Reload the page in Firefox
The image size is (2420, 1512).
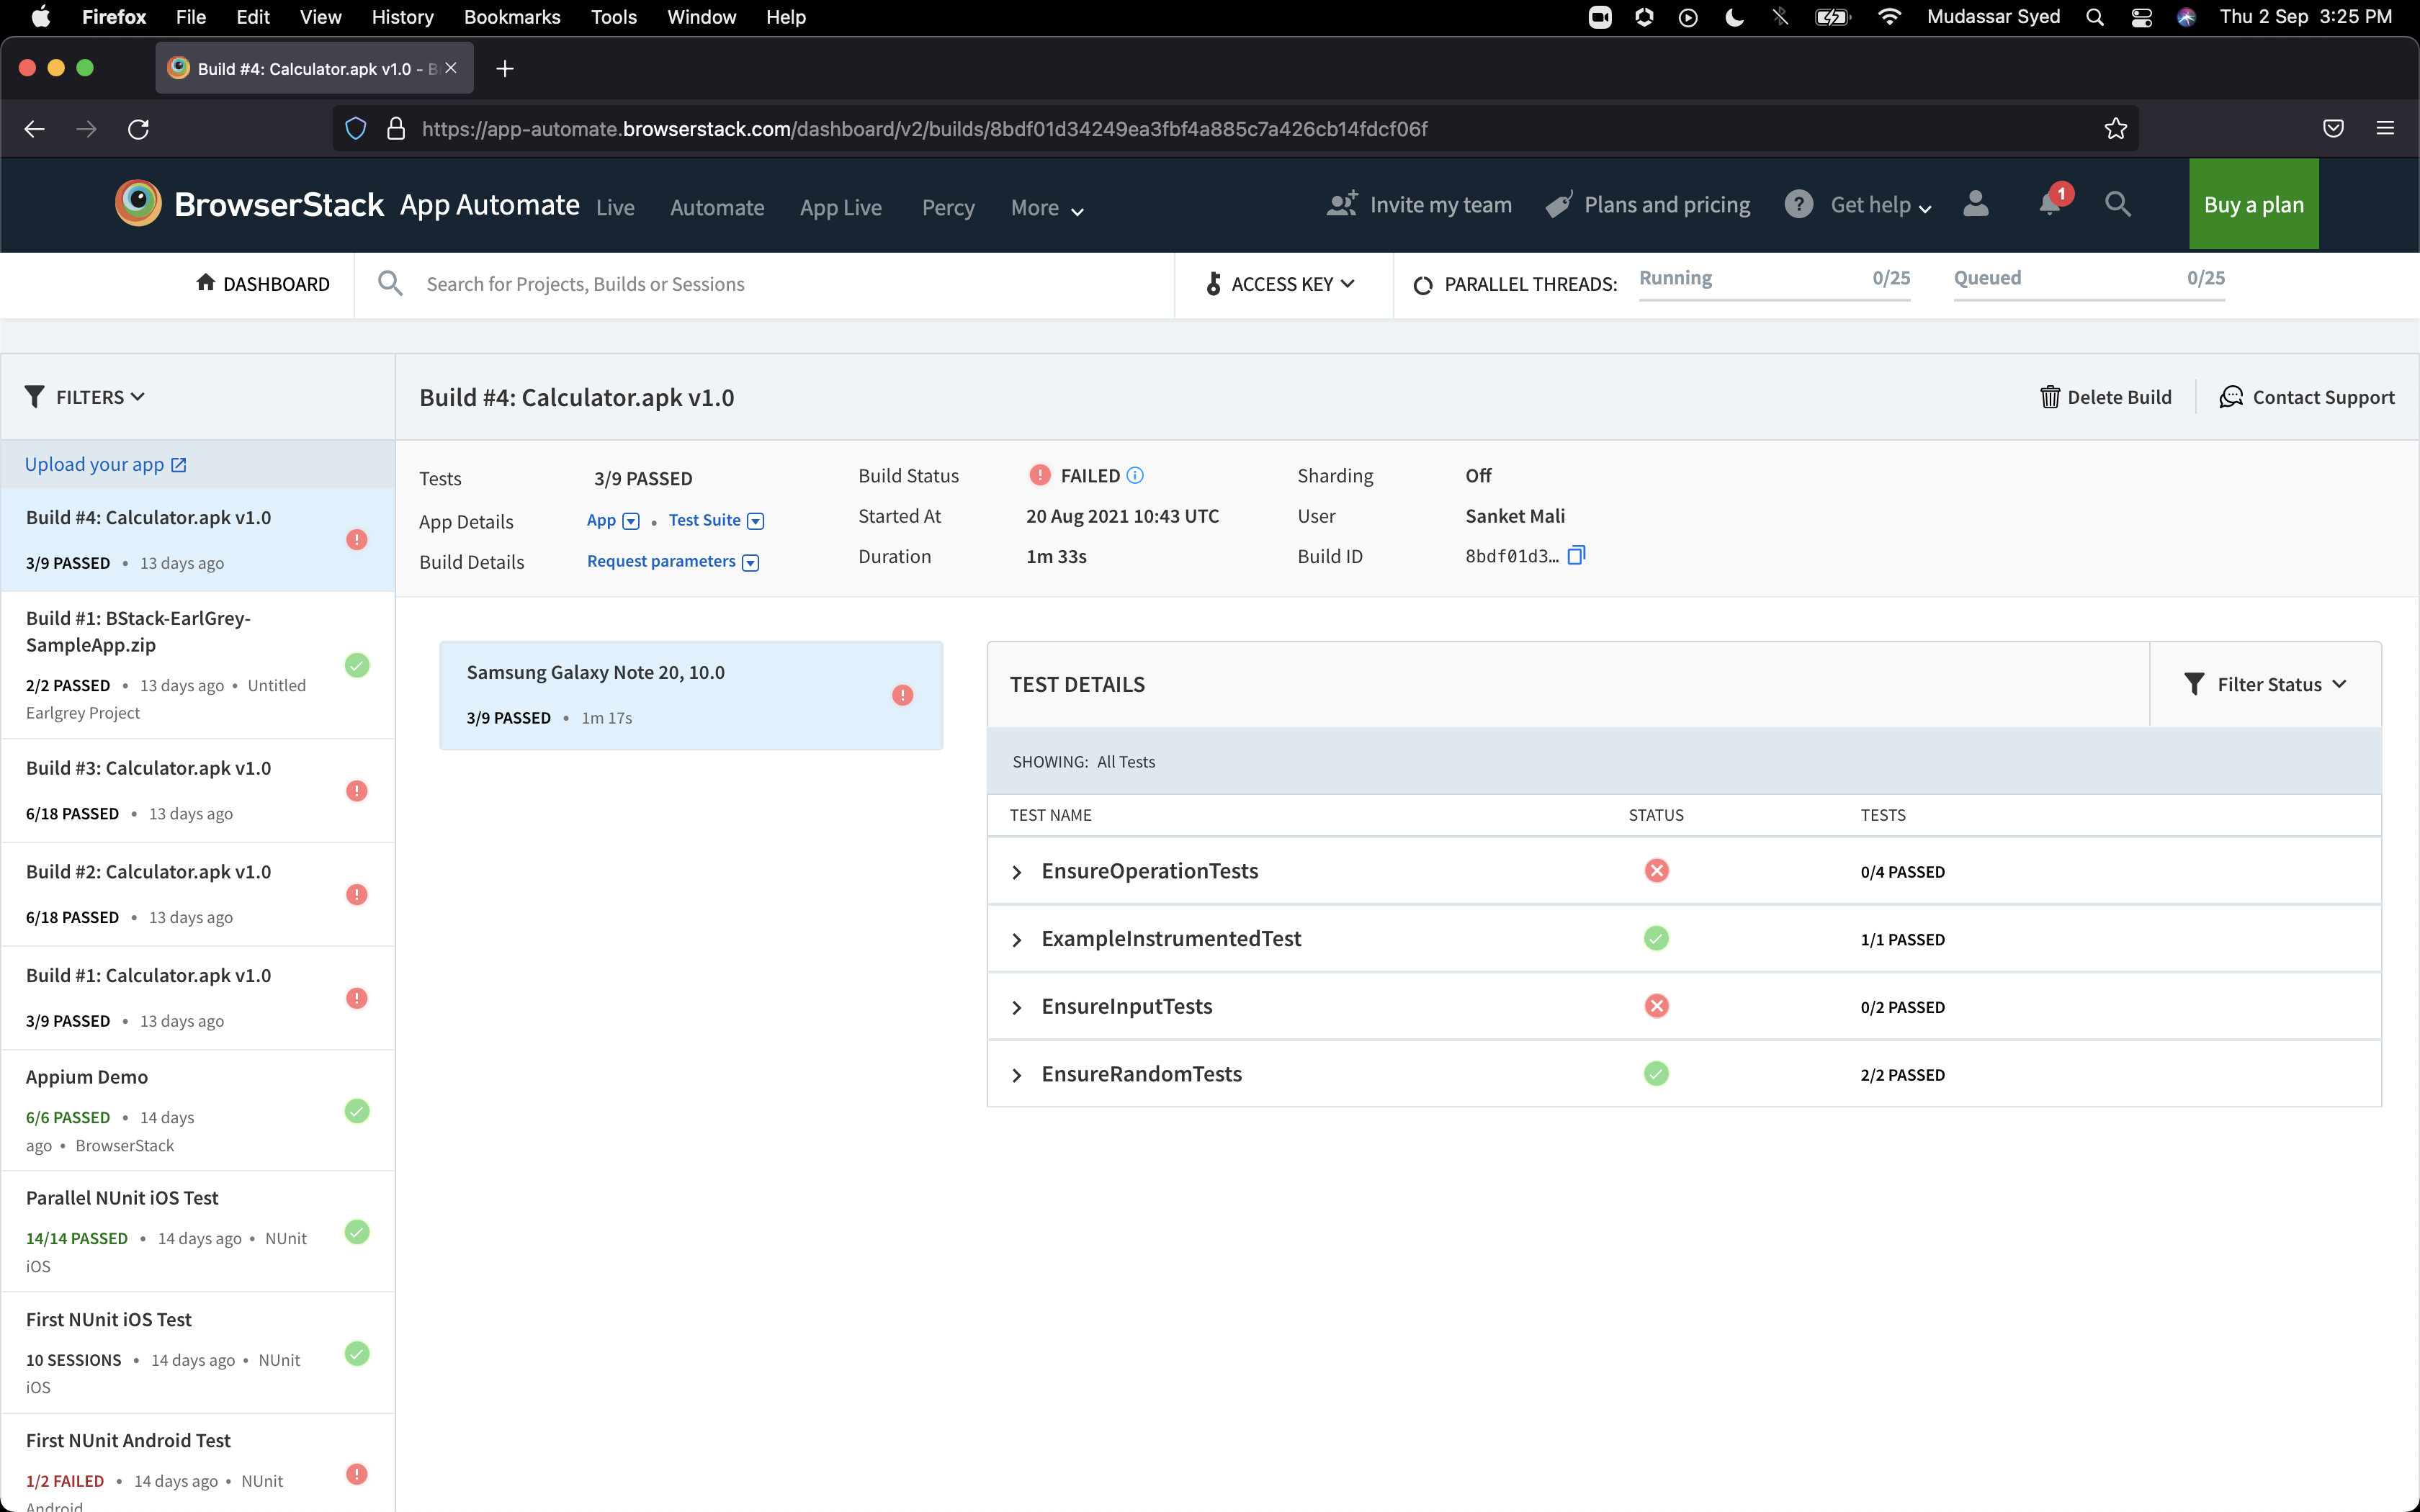coord(138,129)
